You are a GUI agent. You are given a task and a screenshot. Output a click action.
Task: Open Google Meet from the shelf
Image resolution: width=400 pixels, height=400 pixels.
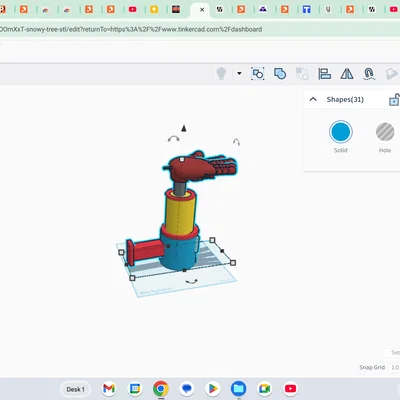tap(264, 389)
